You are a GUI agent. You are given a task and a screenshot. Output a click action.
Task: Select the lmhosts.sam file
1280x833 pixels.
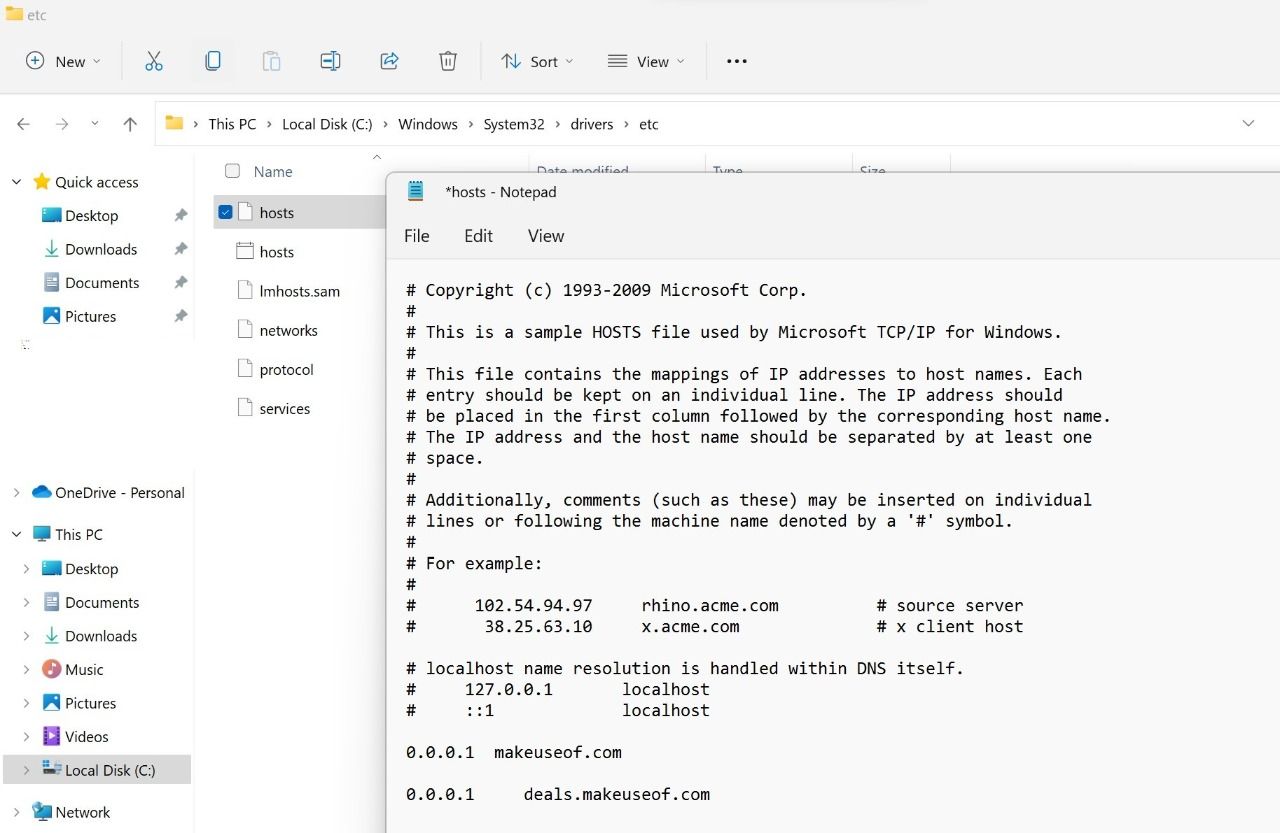299,291
